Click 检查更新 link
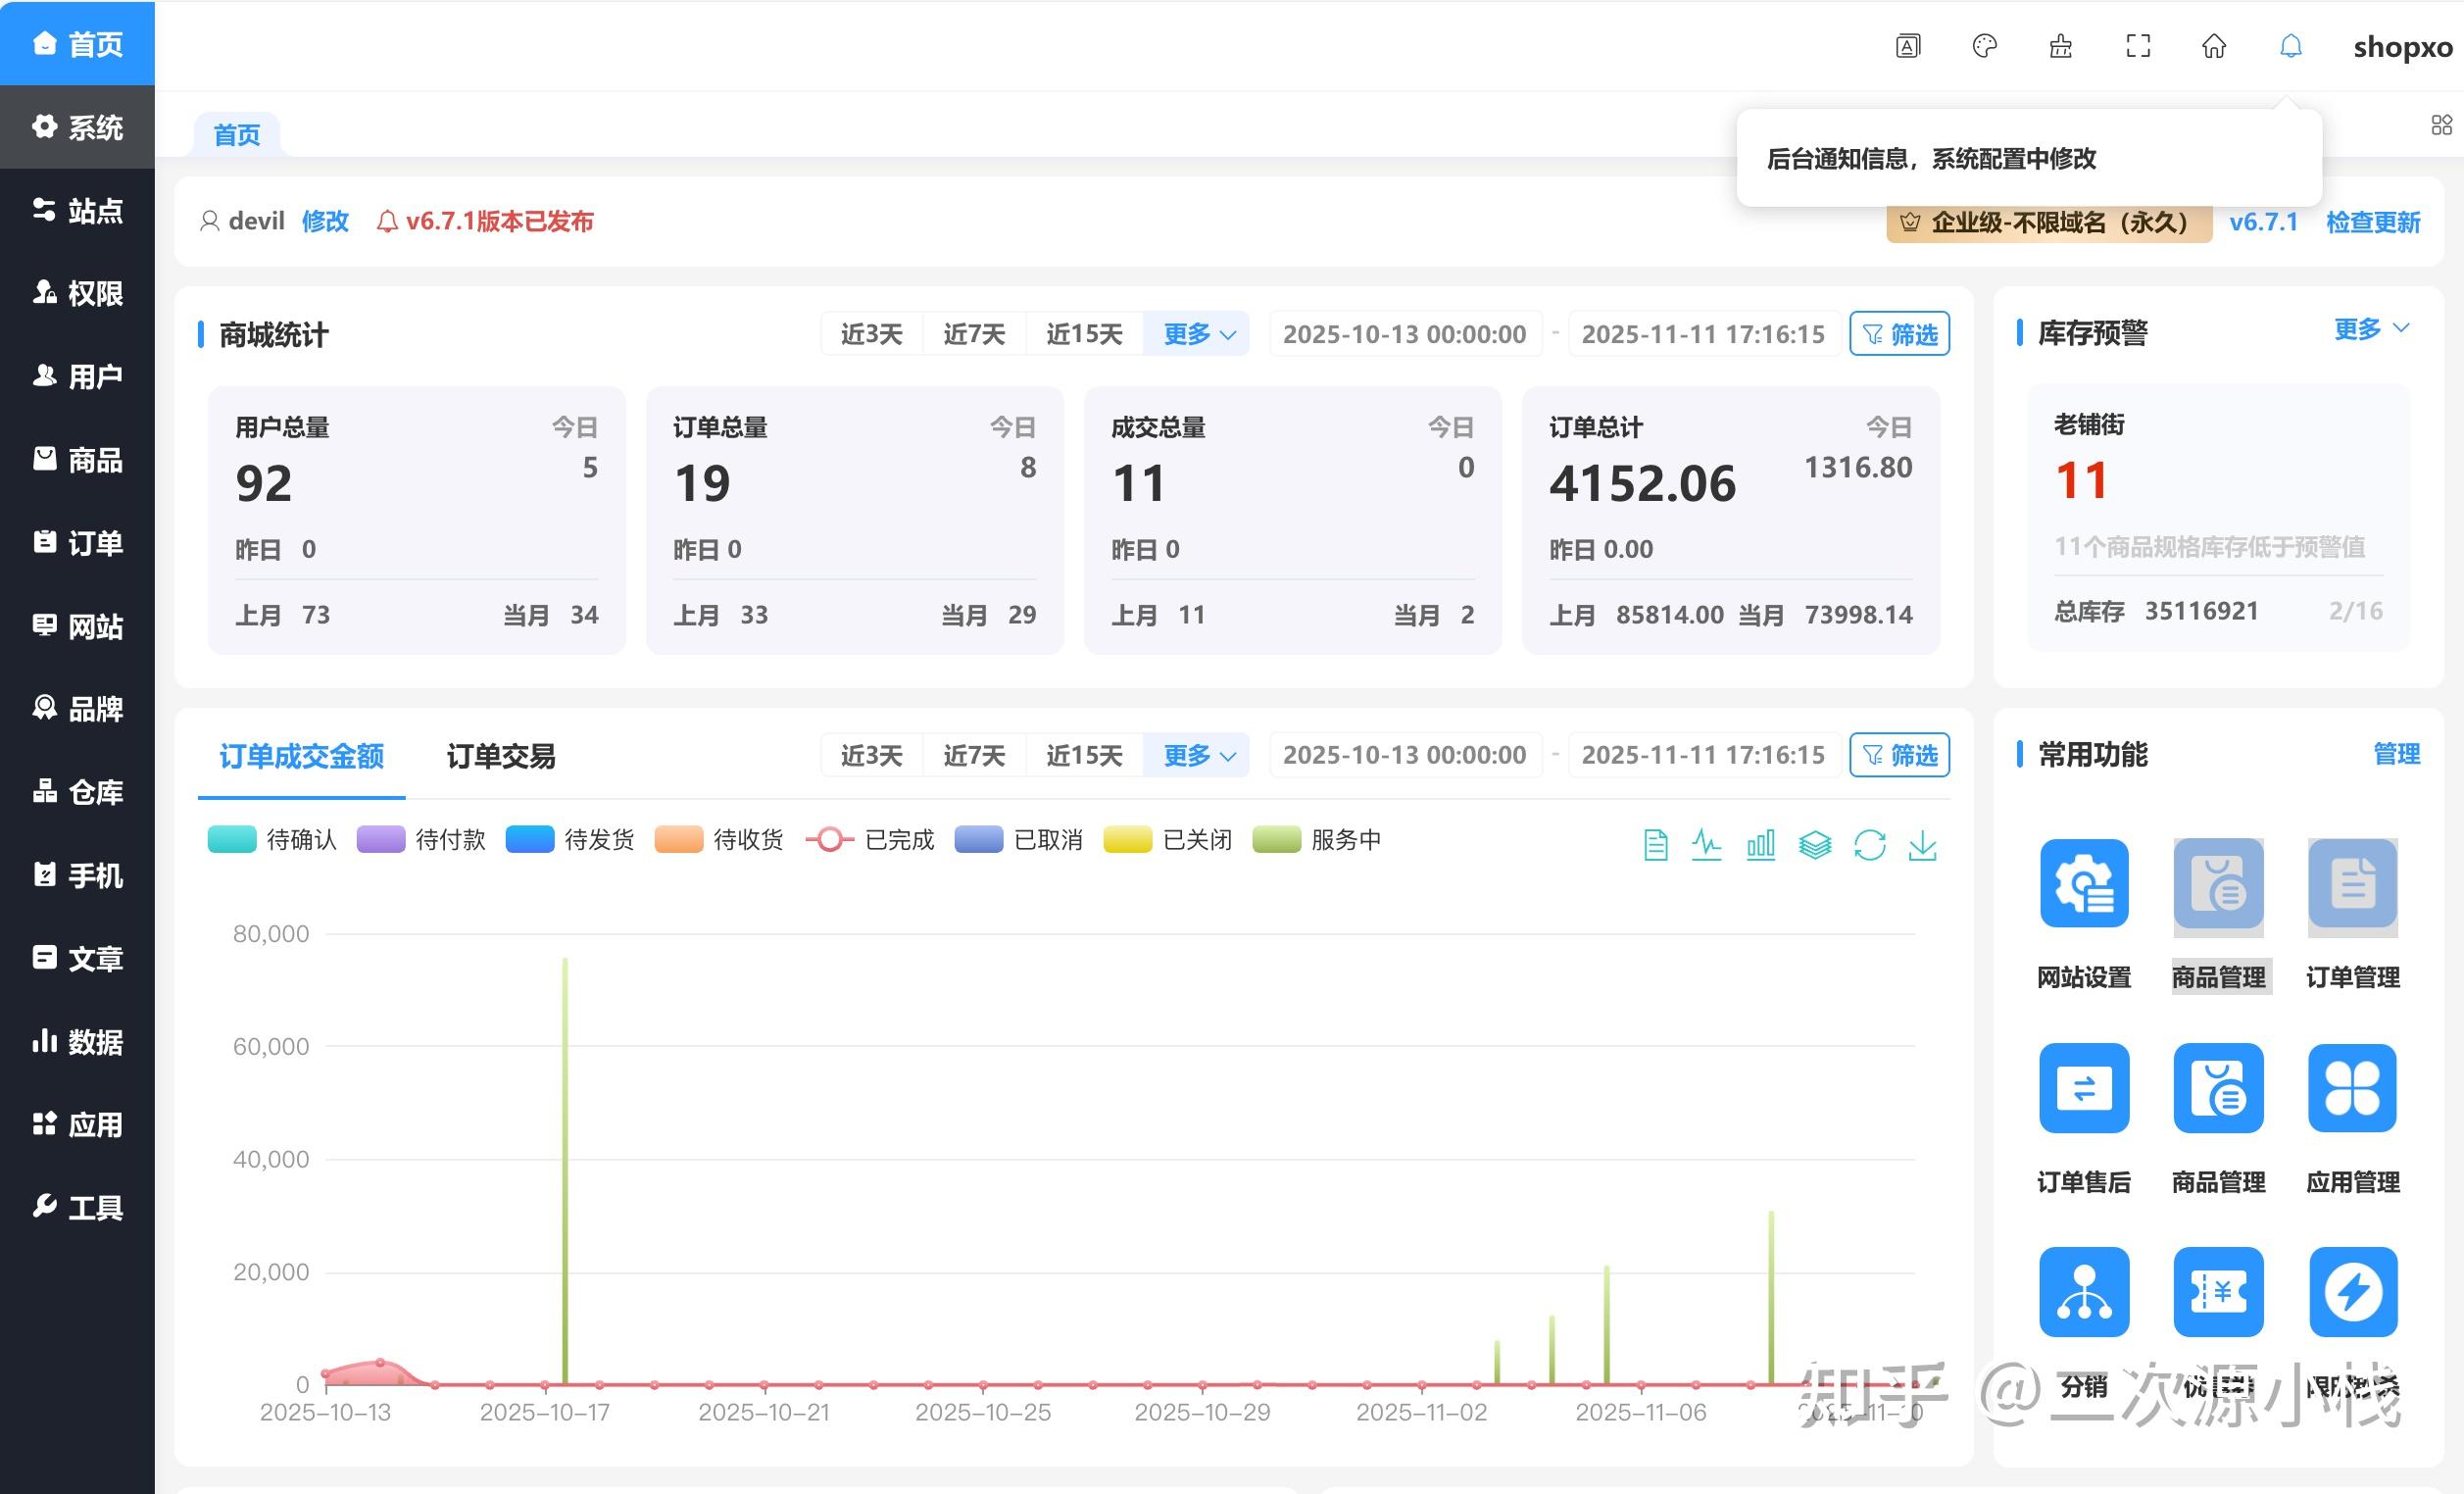Viewport: 2464px width, 1494px height. point(2373,222)
